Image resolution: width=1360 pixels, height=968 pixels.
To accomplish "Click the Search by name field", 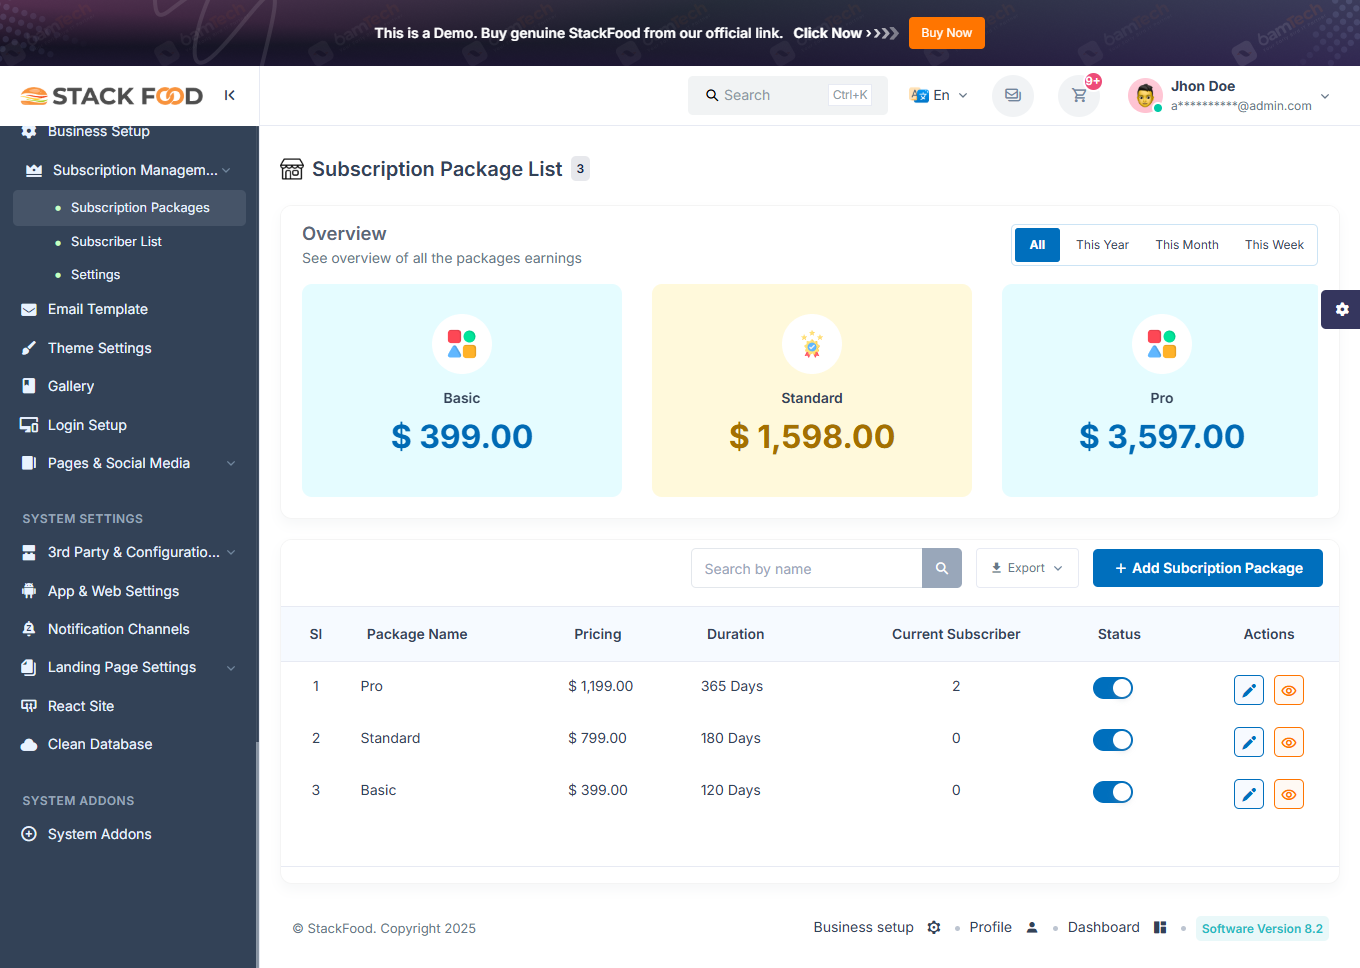I will pyautogui.click(x=806, y=568).
